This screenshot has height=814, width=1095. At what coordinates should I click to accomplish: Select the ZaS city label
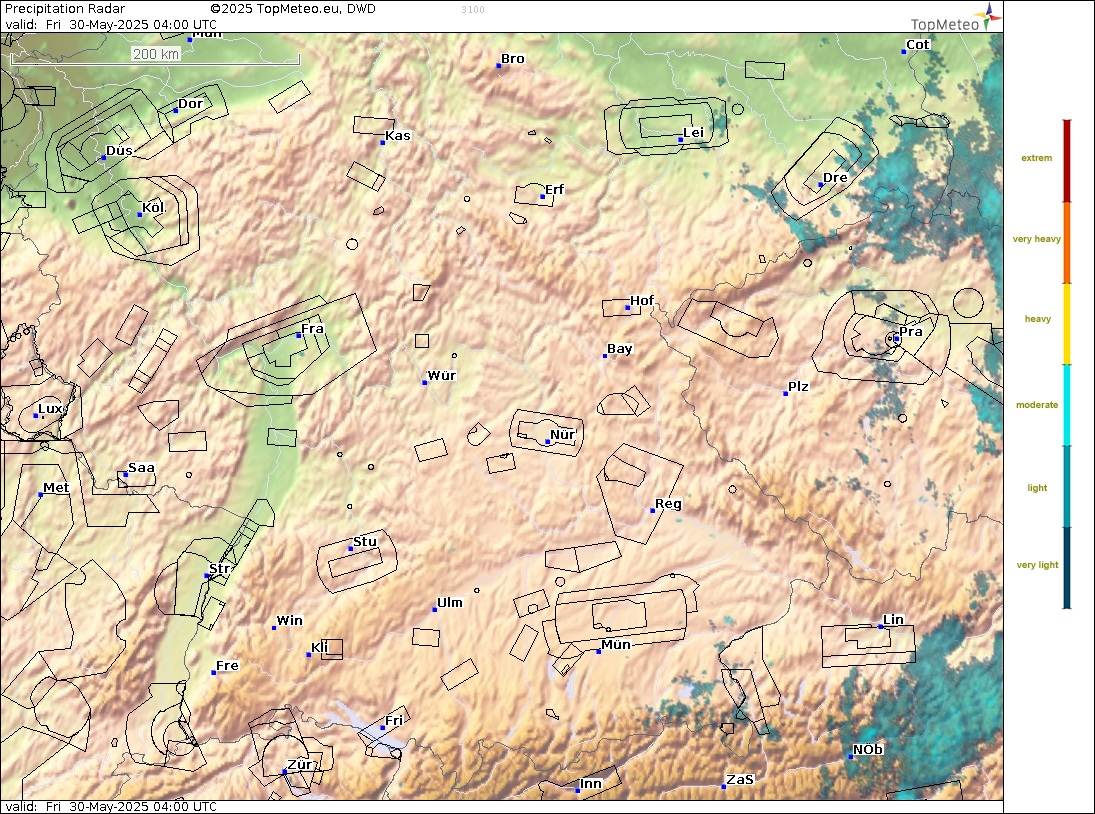click(740, 780)
